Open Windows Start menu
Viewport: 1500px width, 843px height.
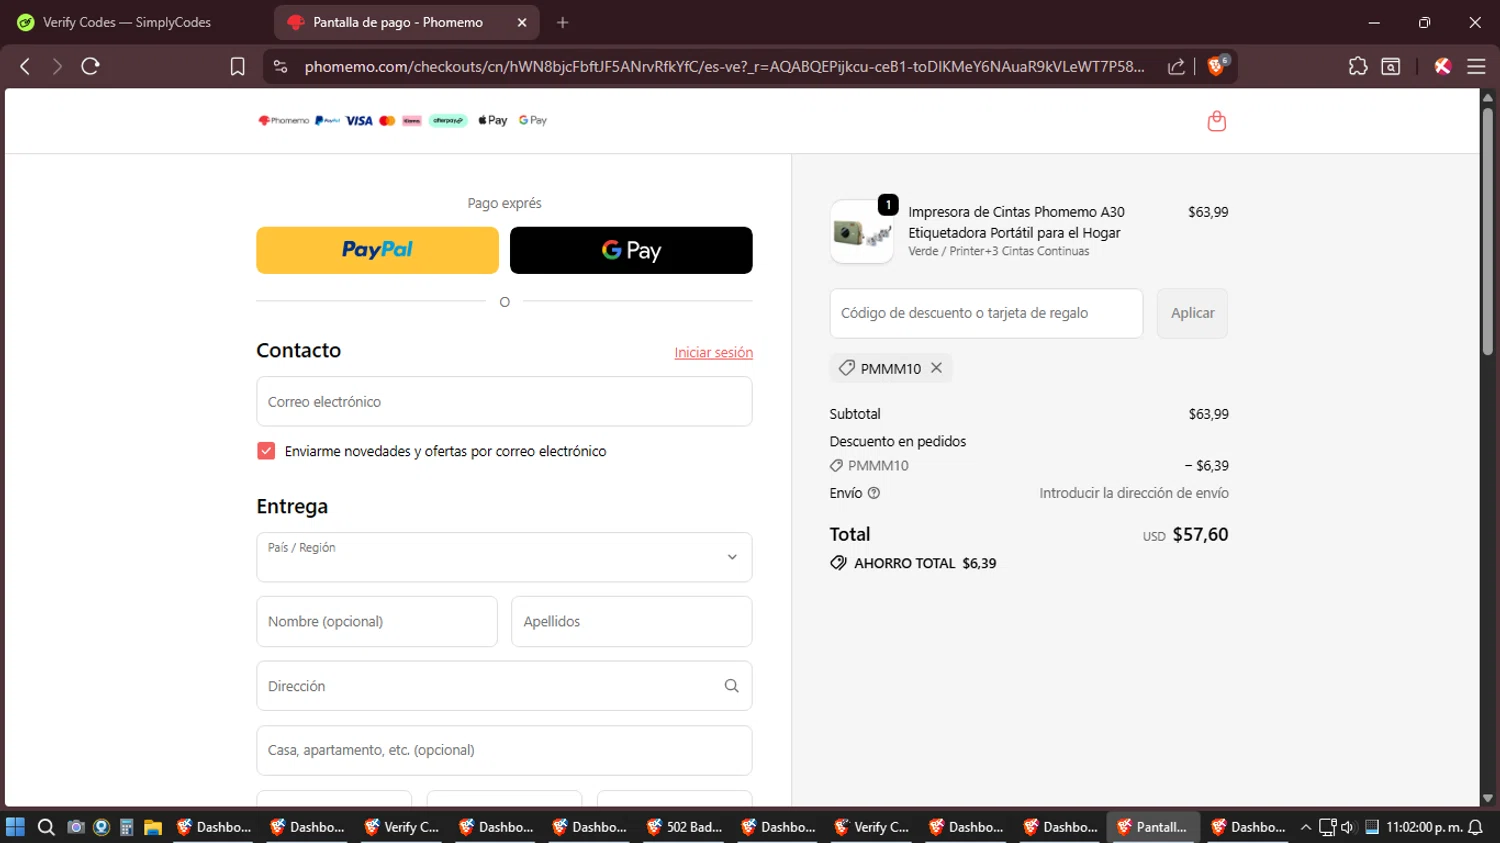[15, 827]
